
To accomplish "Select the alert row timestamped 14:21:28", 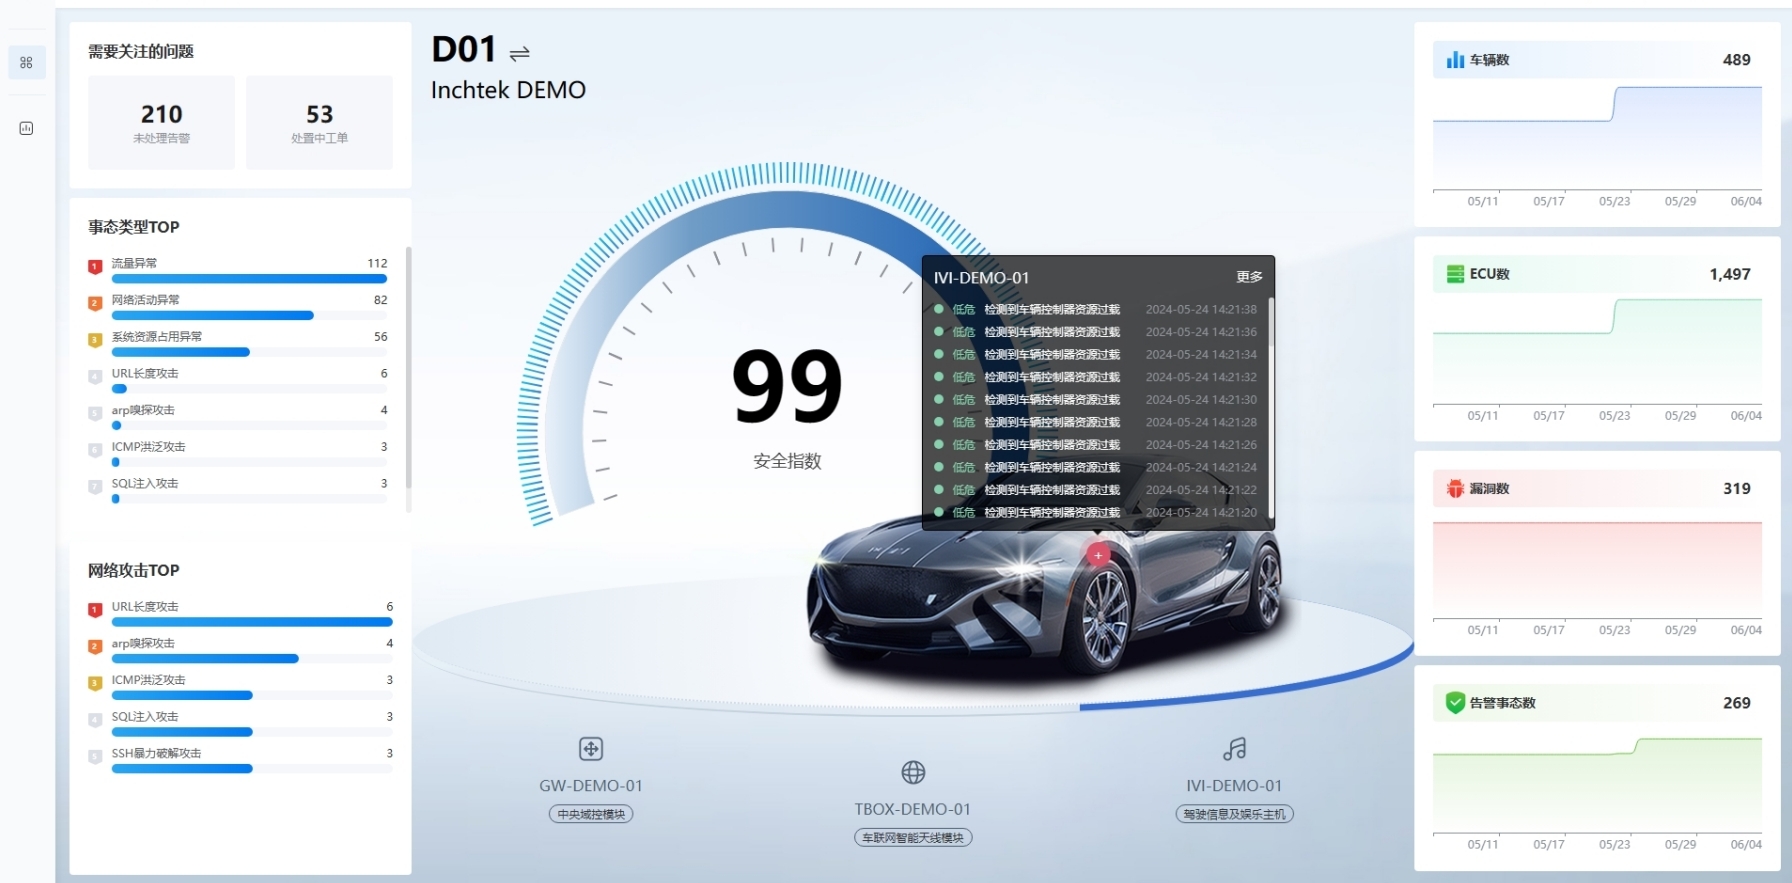I will pyautogui.click(x=1096, y=422).
